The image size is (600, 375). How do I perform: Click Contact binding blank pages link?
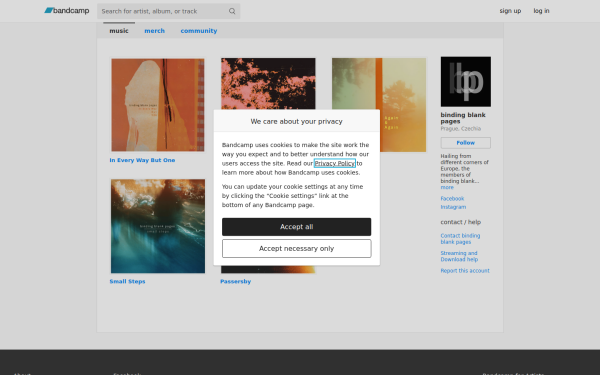click(x=460, y=239)
